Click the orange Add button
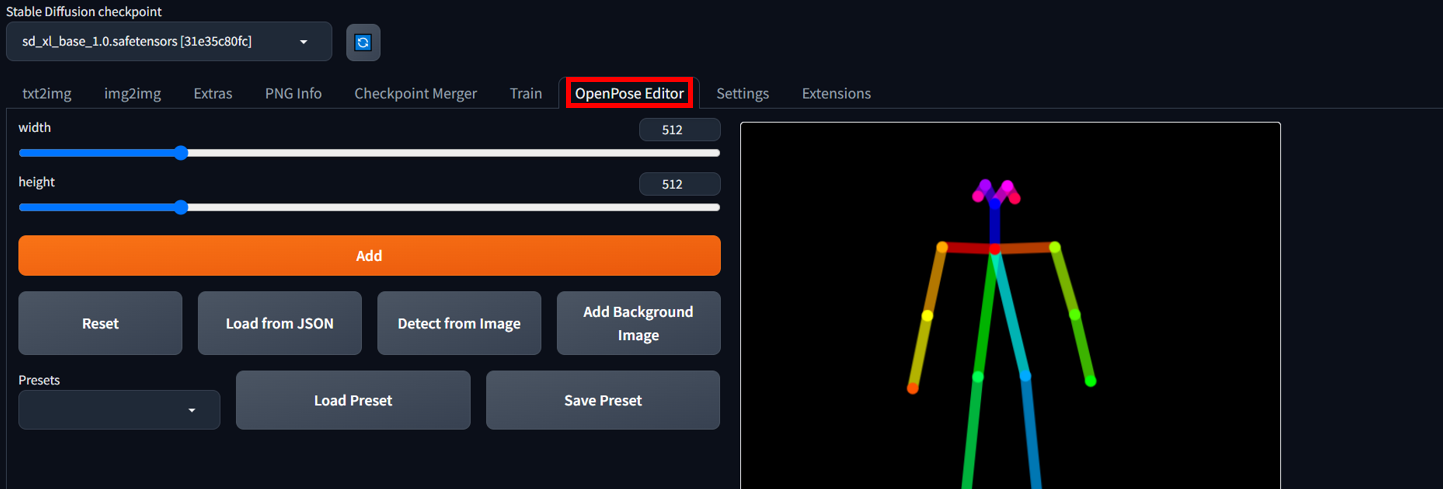The height and width of the screenshot is (489, 1443). pos(369,255)
